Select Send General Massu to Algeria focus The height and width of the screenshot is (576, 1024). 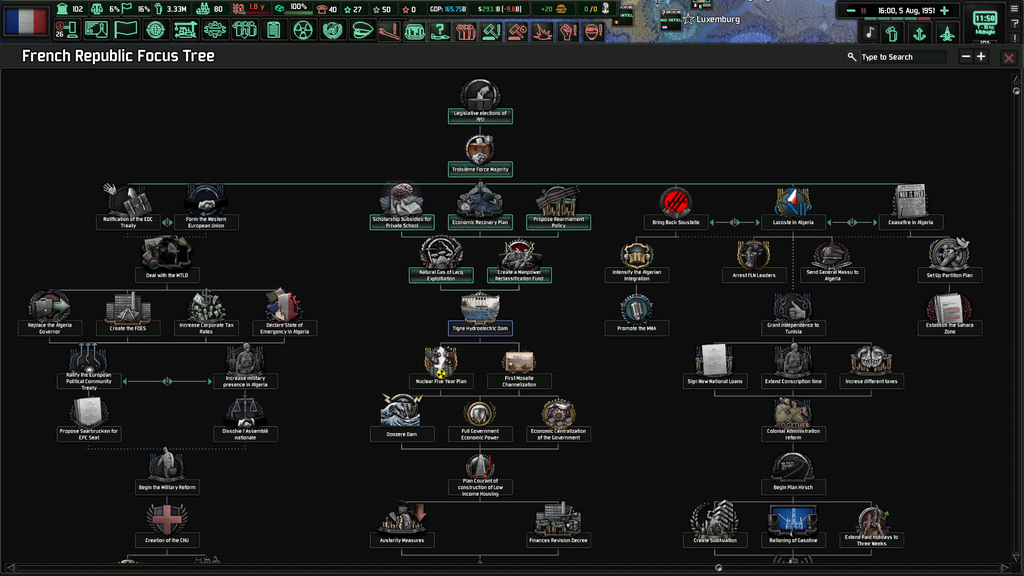[832, 261]
